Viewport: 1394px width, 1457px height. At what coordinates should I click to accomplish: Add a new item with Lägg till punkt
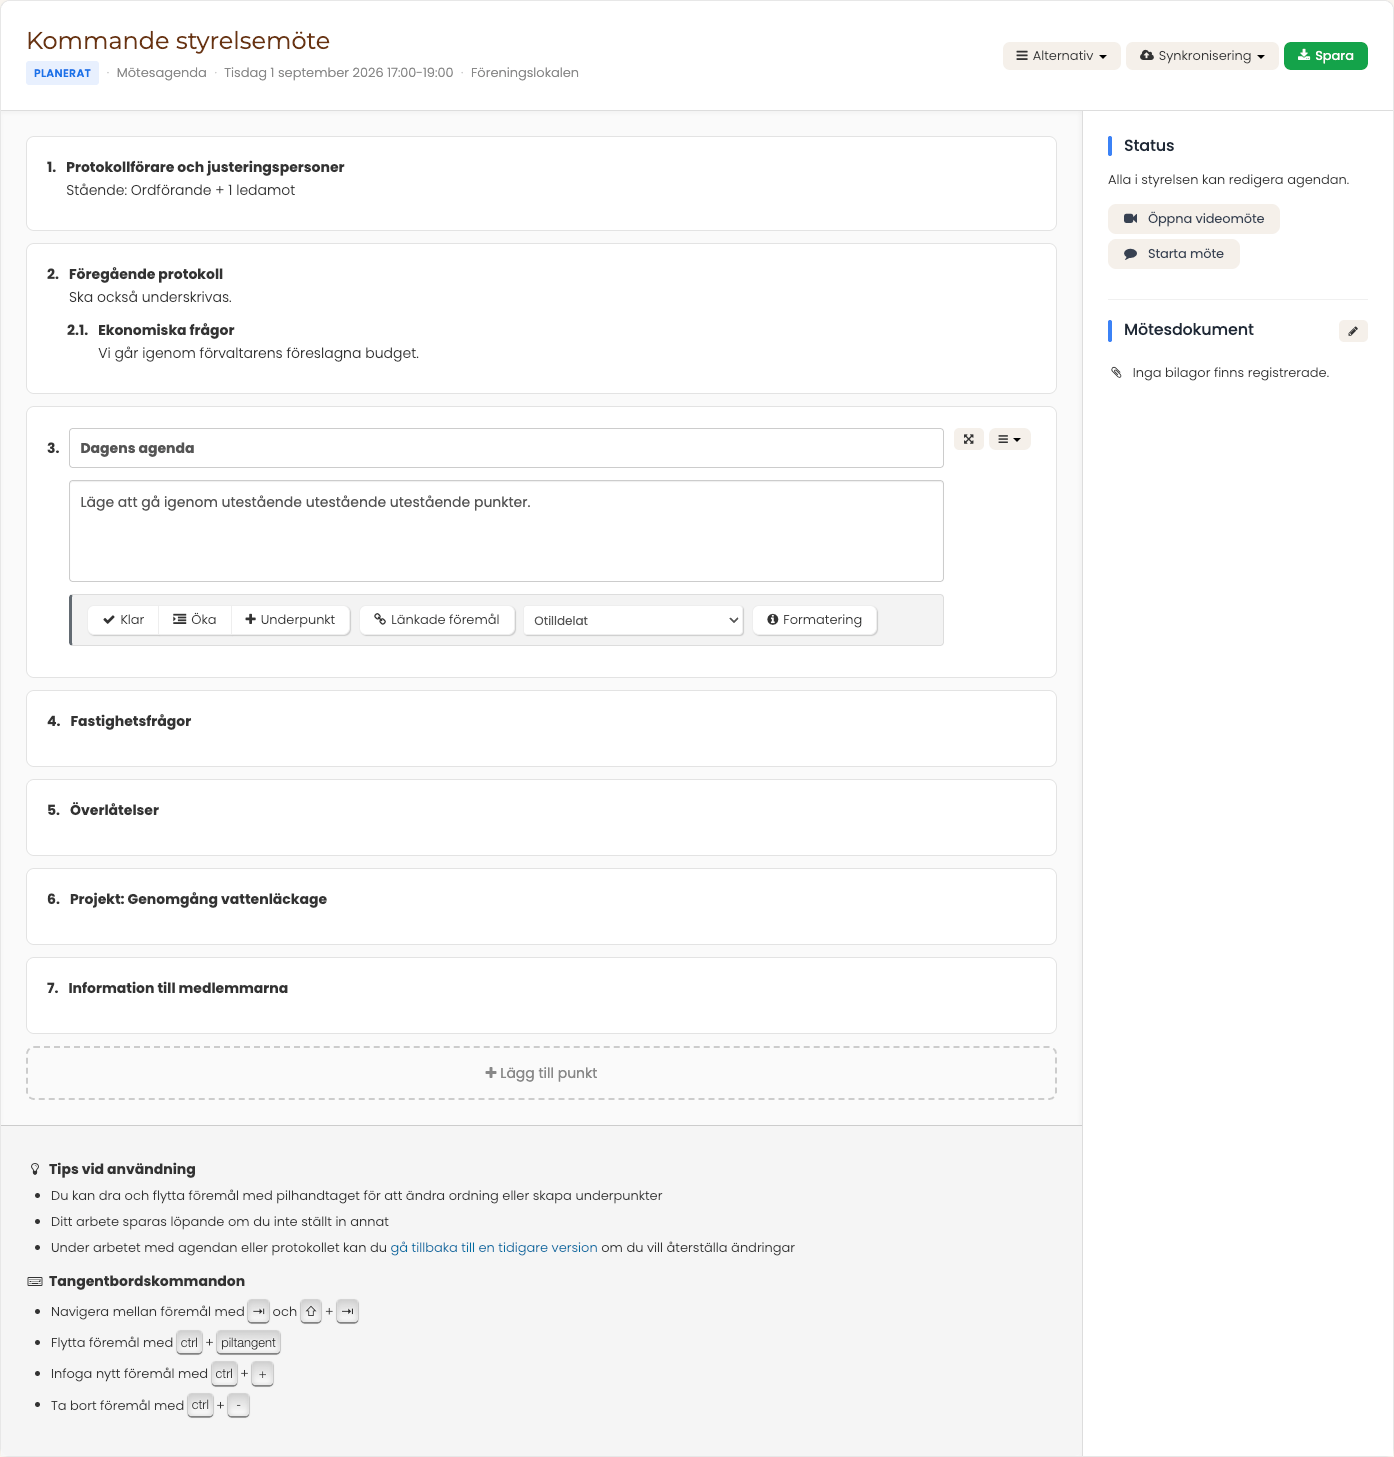(x=541, y=1073)
